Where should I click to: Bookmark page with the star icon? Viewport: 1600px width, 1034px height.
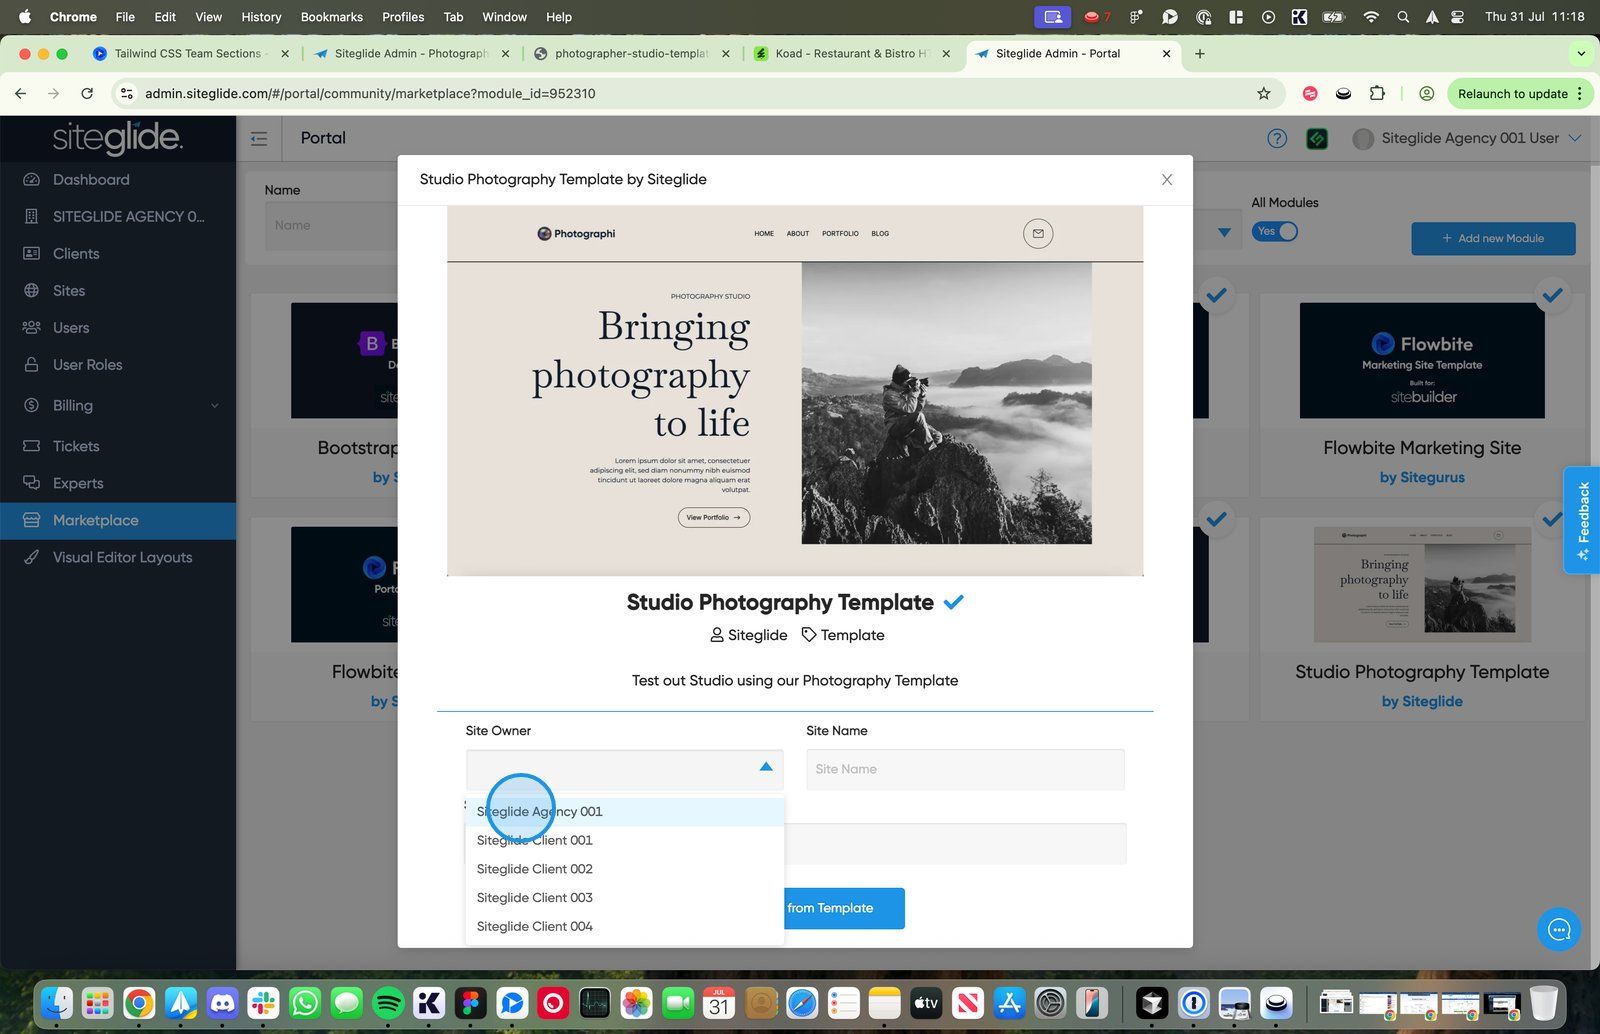[x=1264, y=94]
